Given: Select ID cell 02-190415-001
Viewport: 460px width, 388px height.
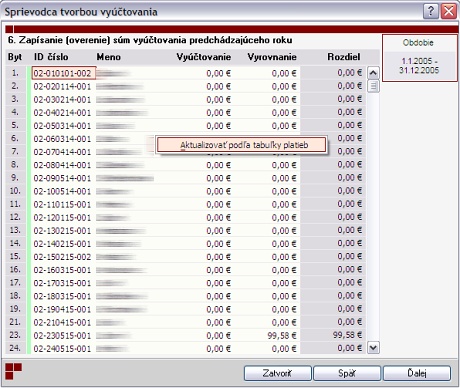Looking at the screenshot, I should [x=62, y=309].
